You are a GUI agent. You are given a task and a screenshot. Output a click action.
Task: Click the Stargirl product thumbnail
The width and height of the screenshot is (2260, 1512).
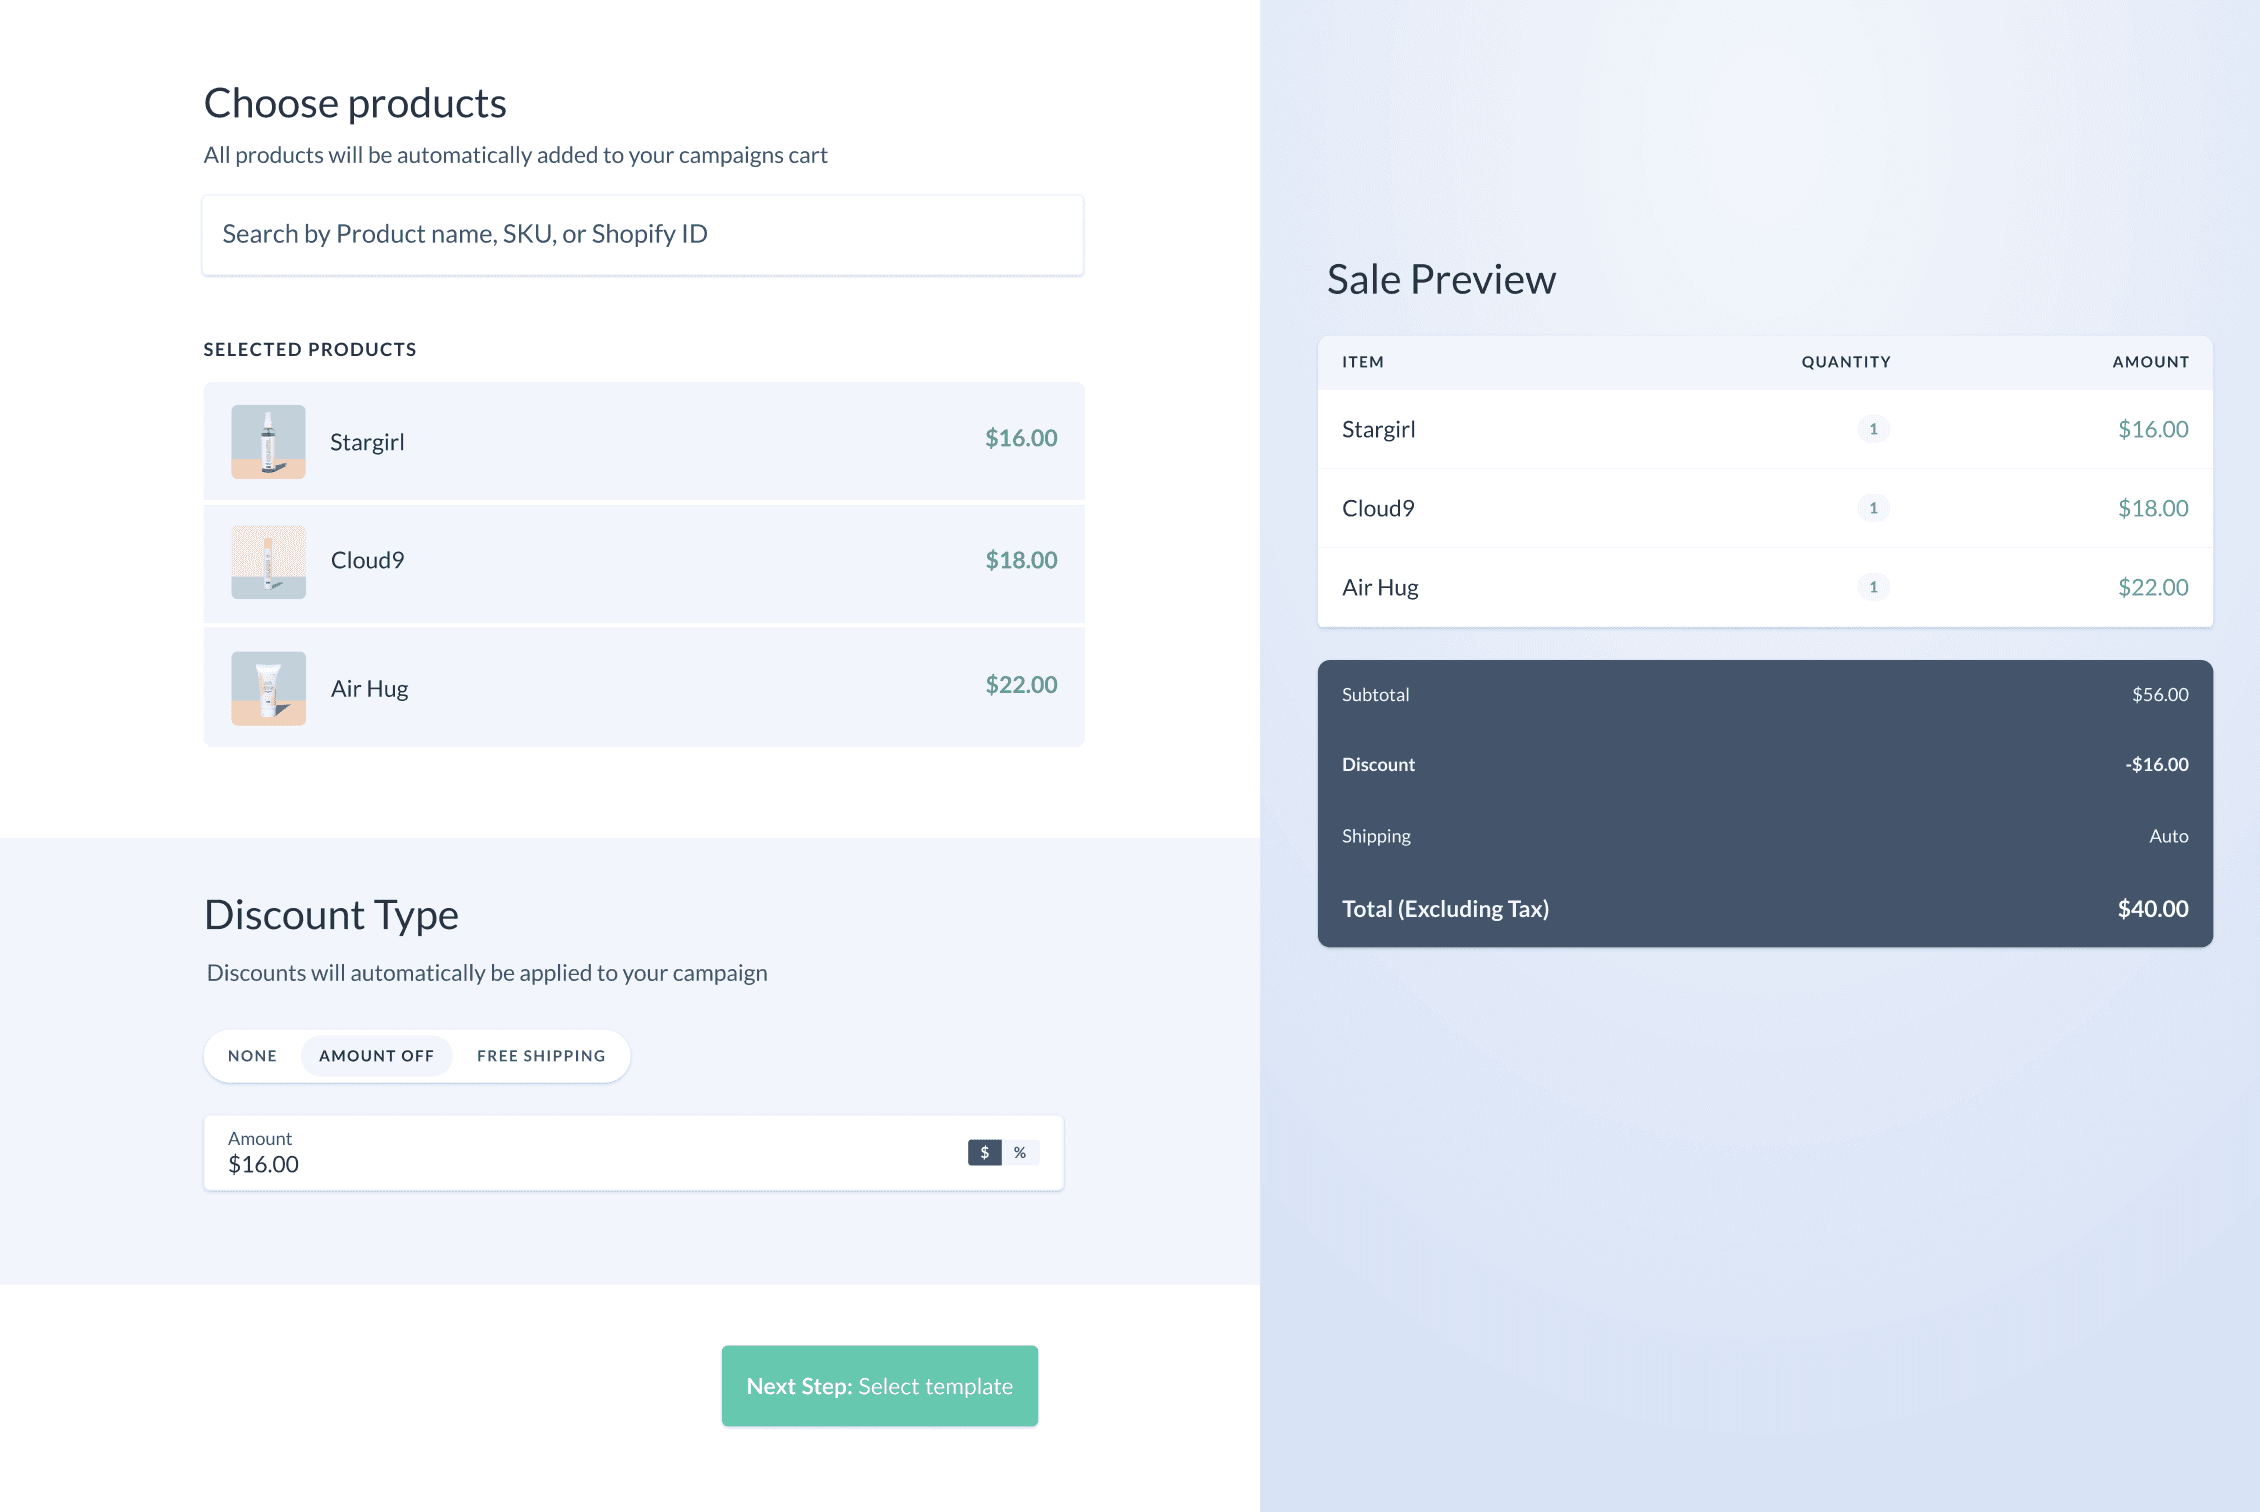tap(268, 441)
